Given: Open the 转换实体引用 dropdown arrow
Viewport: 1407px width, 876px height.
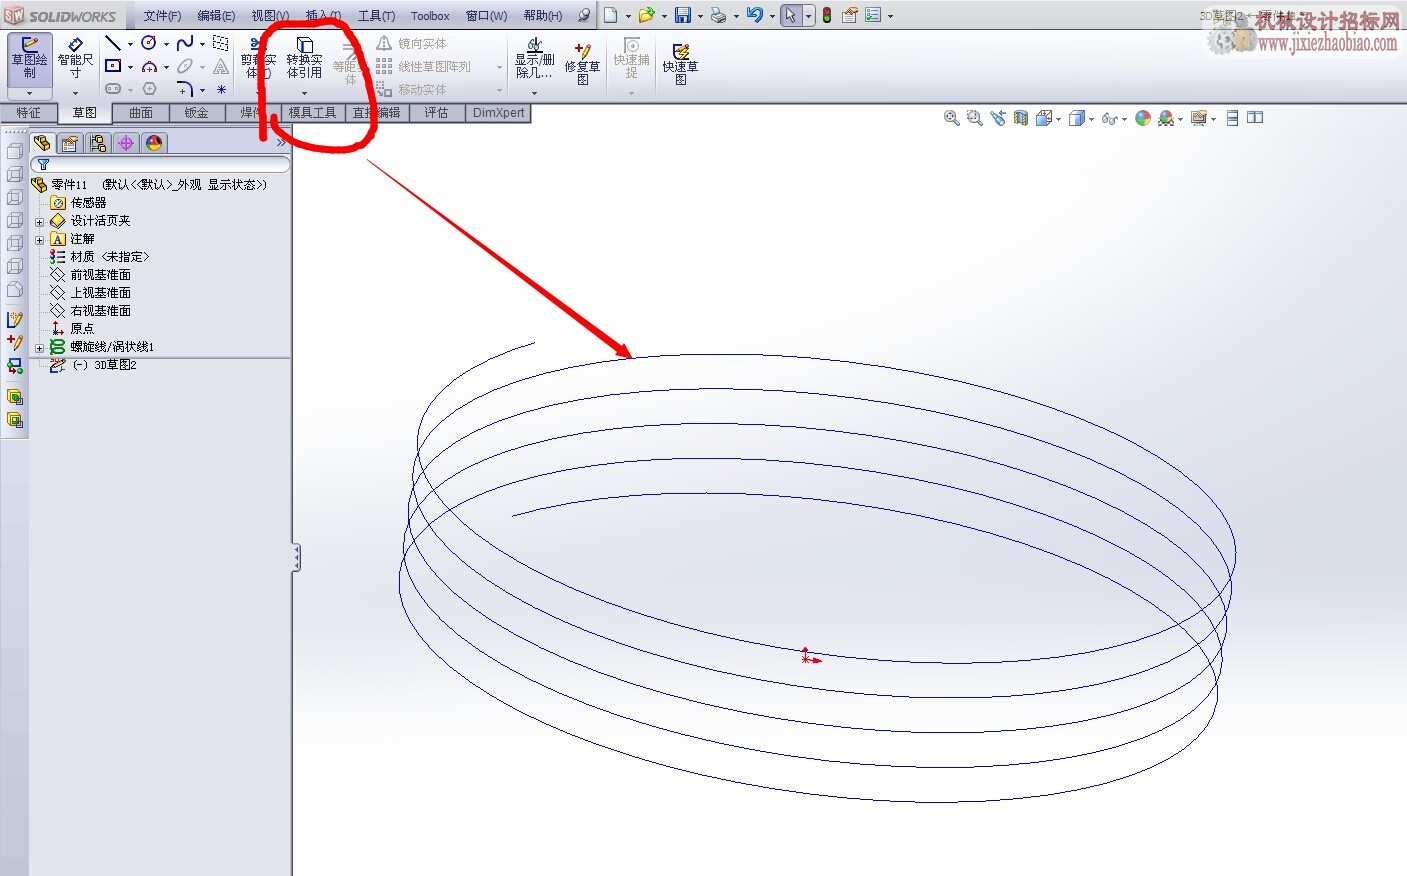Looking at the screenshot, I should [304, 93].
